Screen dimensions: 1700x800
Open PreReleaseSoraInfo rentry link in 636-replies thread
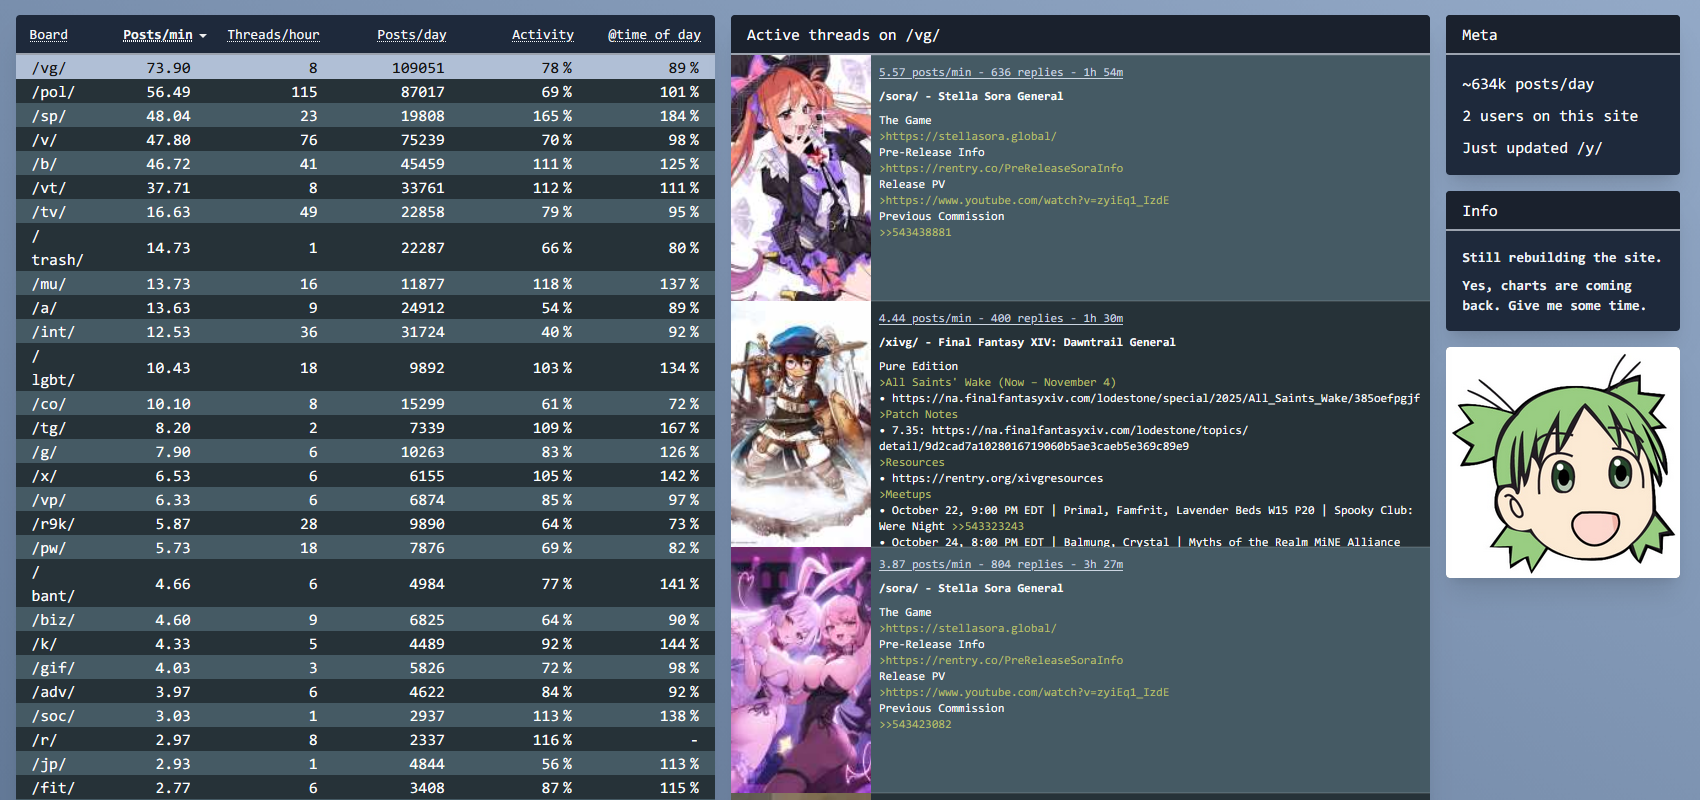(x=1003, y=168)
